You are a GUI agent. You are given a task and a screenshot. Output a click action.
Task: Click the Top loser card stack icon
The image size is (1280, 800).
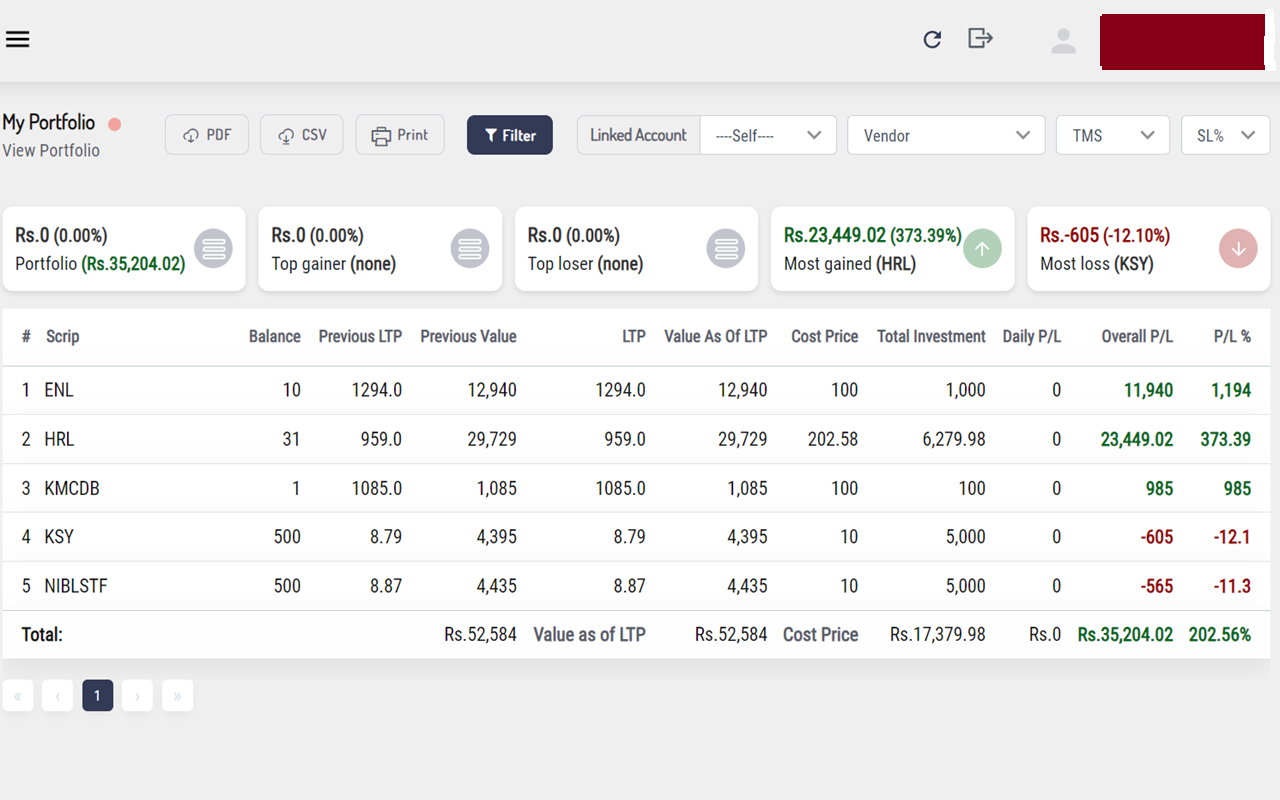726,249
